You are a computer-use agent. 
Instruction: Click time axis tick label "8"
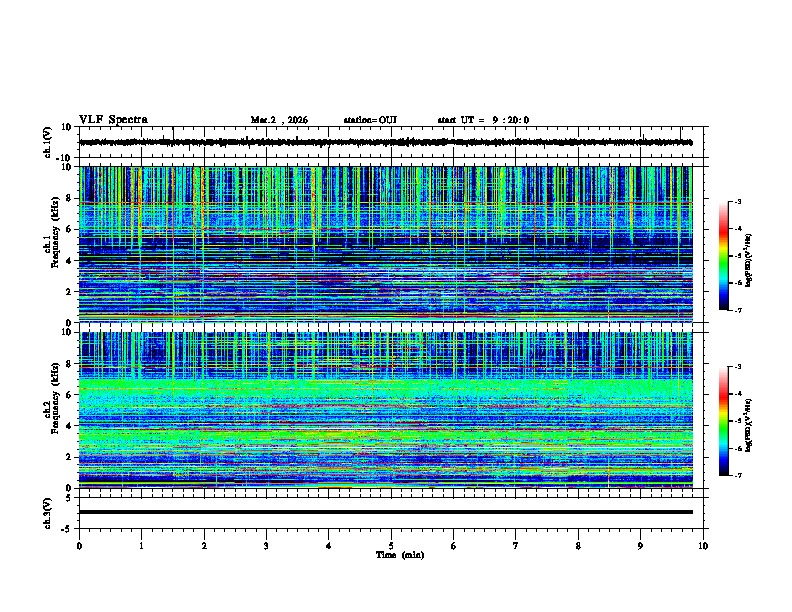click(578, 546)
